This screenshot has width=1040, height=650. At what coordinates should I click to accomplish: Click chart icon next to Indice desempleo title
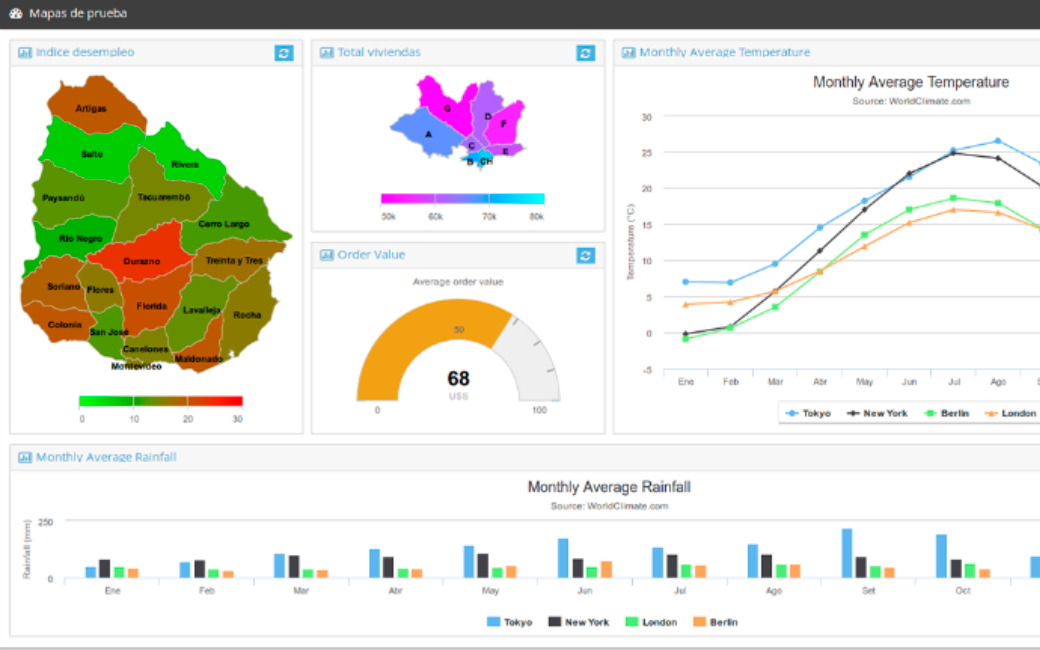(x=25, y=53)
